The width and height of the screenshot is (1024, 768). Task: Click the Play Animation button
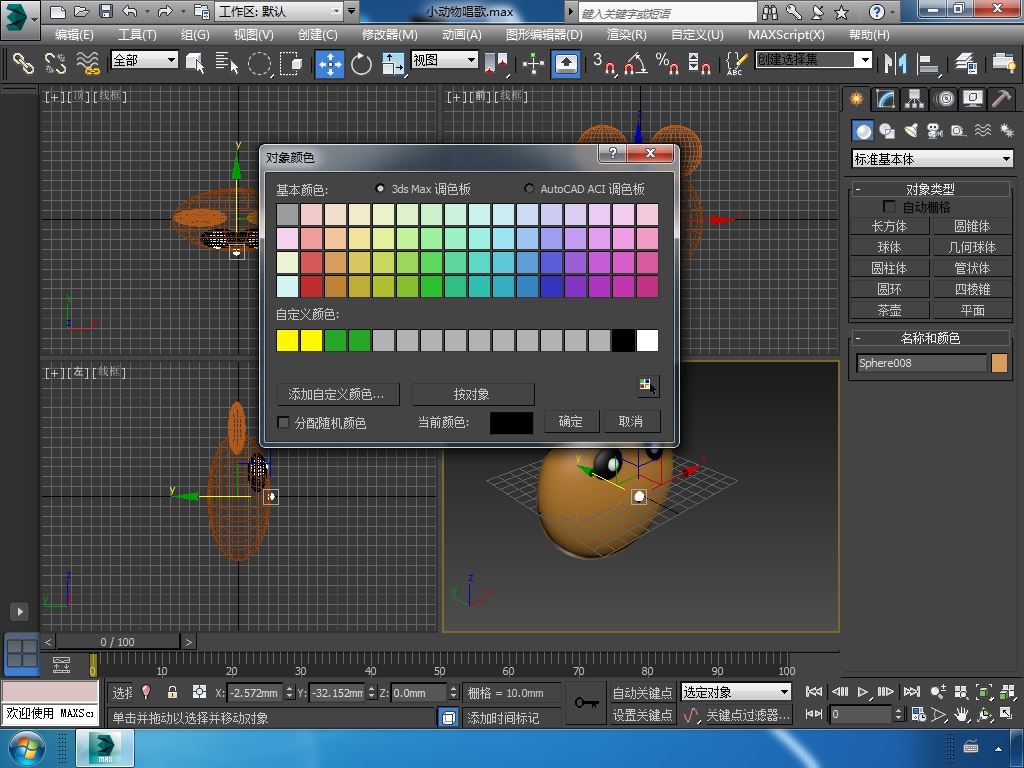pyautogui.click(x=863, y=692)
